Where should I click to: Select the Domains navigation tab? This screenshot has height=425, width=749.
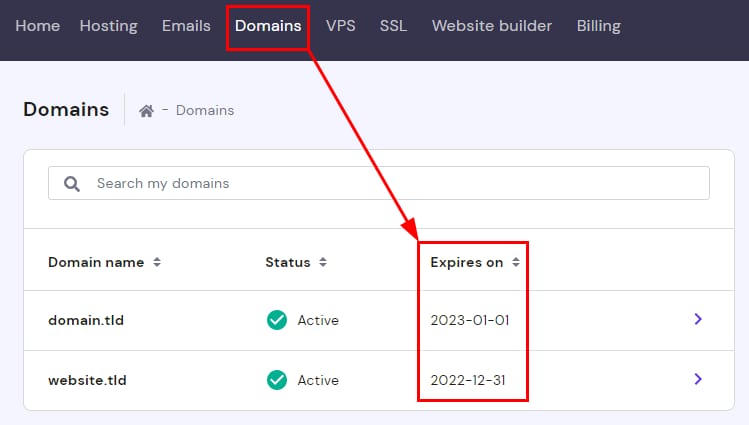[268, 26]
